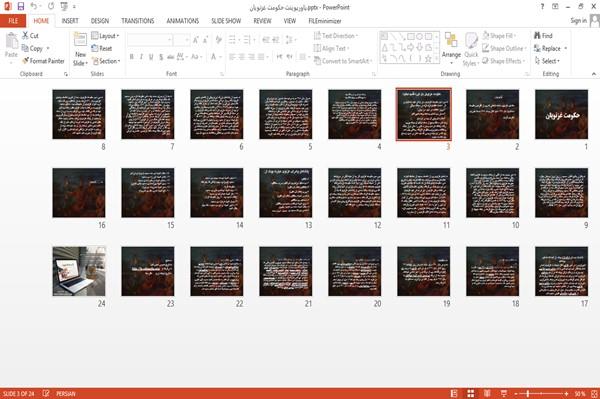
Task: Toggle Bold formatting button
Action: coord(132,57)
